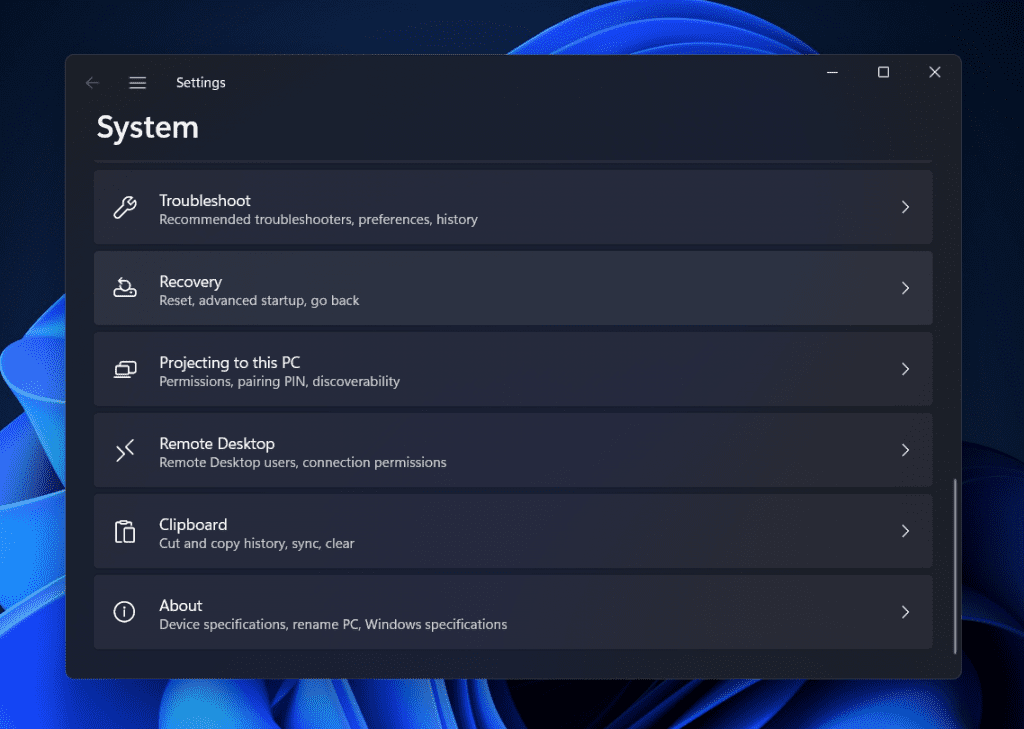The image size is (1024, 729).
Task: Open Recovery settings
Action: coord(512,288)
